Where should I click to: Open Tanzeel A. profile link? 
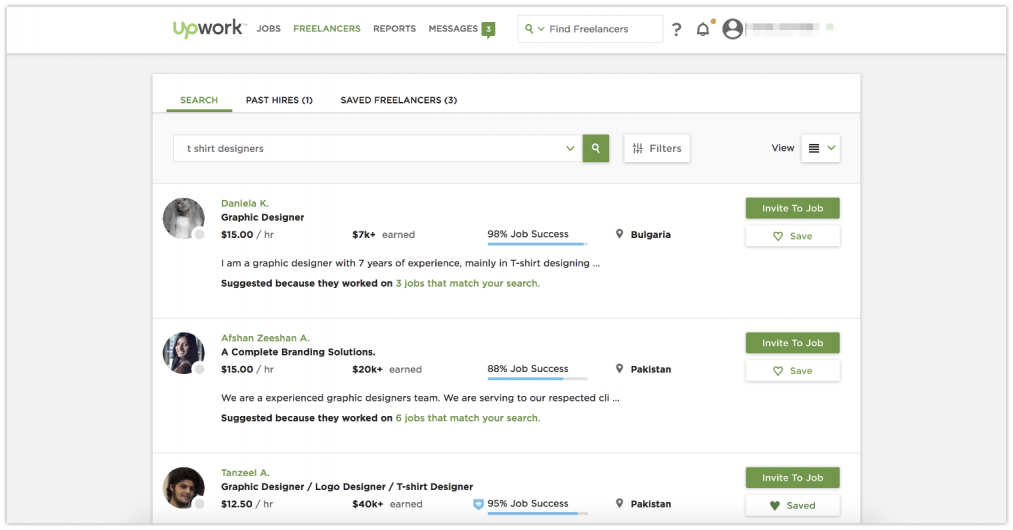point(245,472)
